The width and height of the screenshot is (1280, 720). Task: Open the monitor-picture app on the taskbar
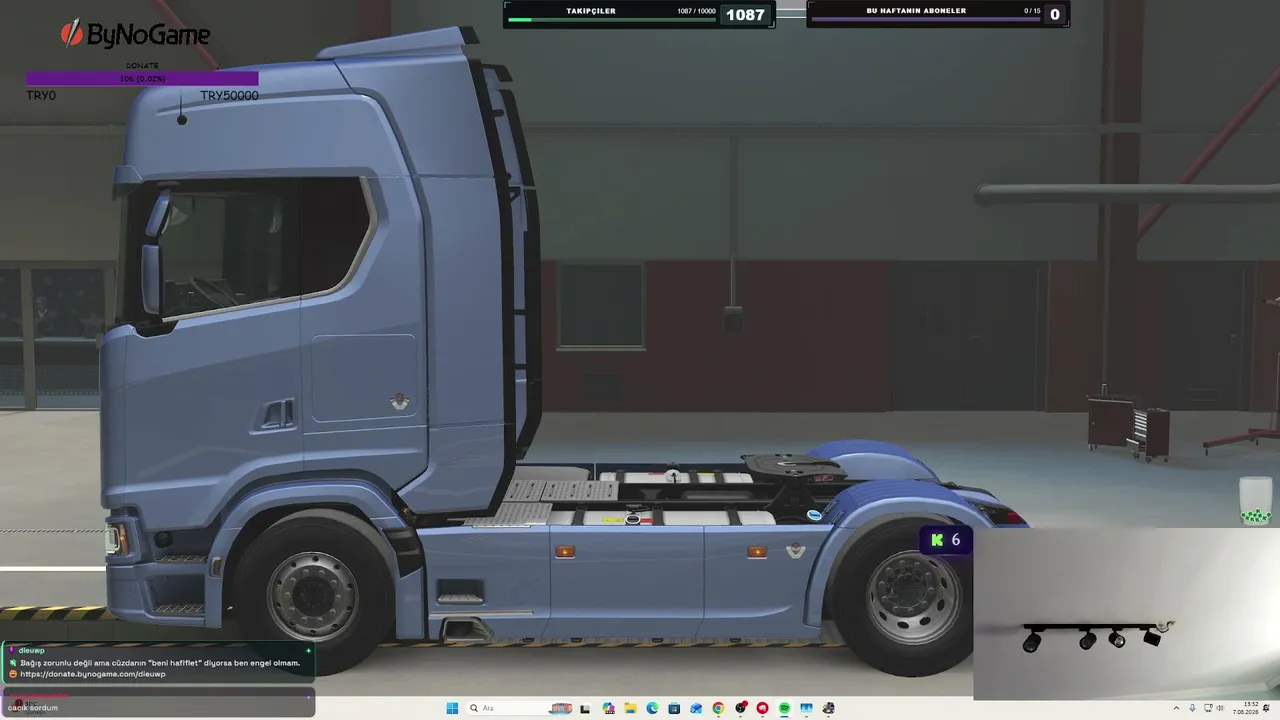click(x=806, y=708)
